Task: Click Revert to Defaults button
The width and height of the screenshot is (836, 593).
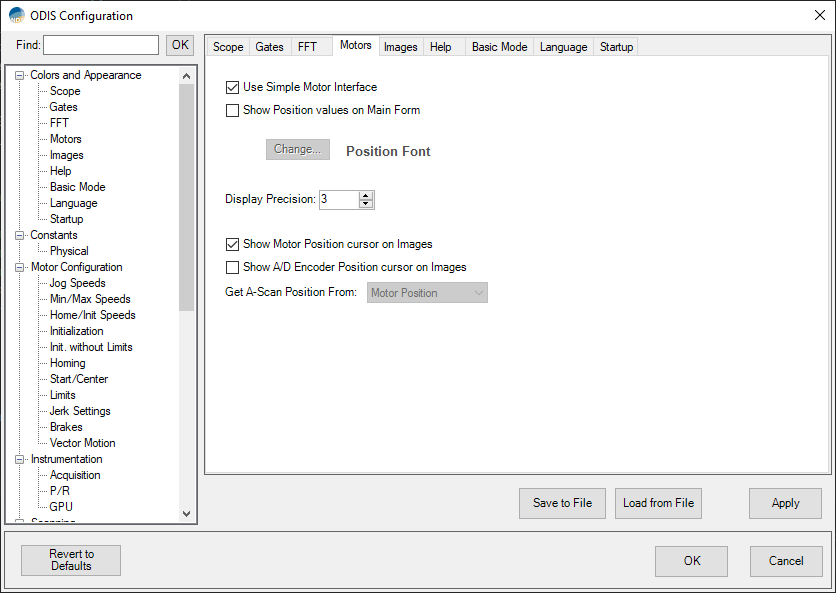Action: [71, 560]
